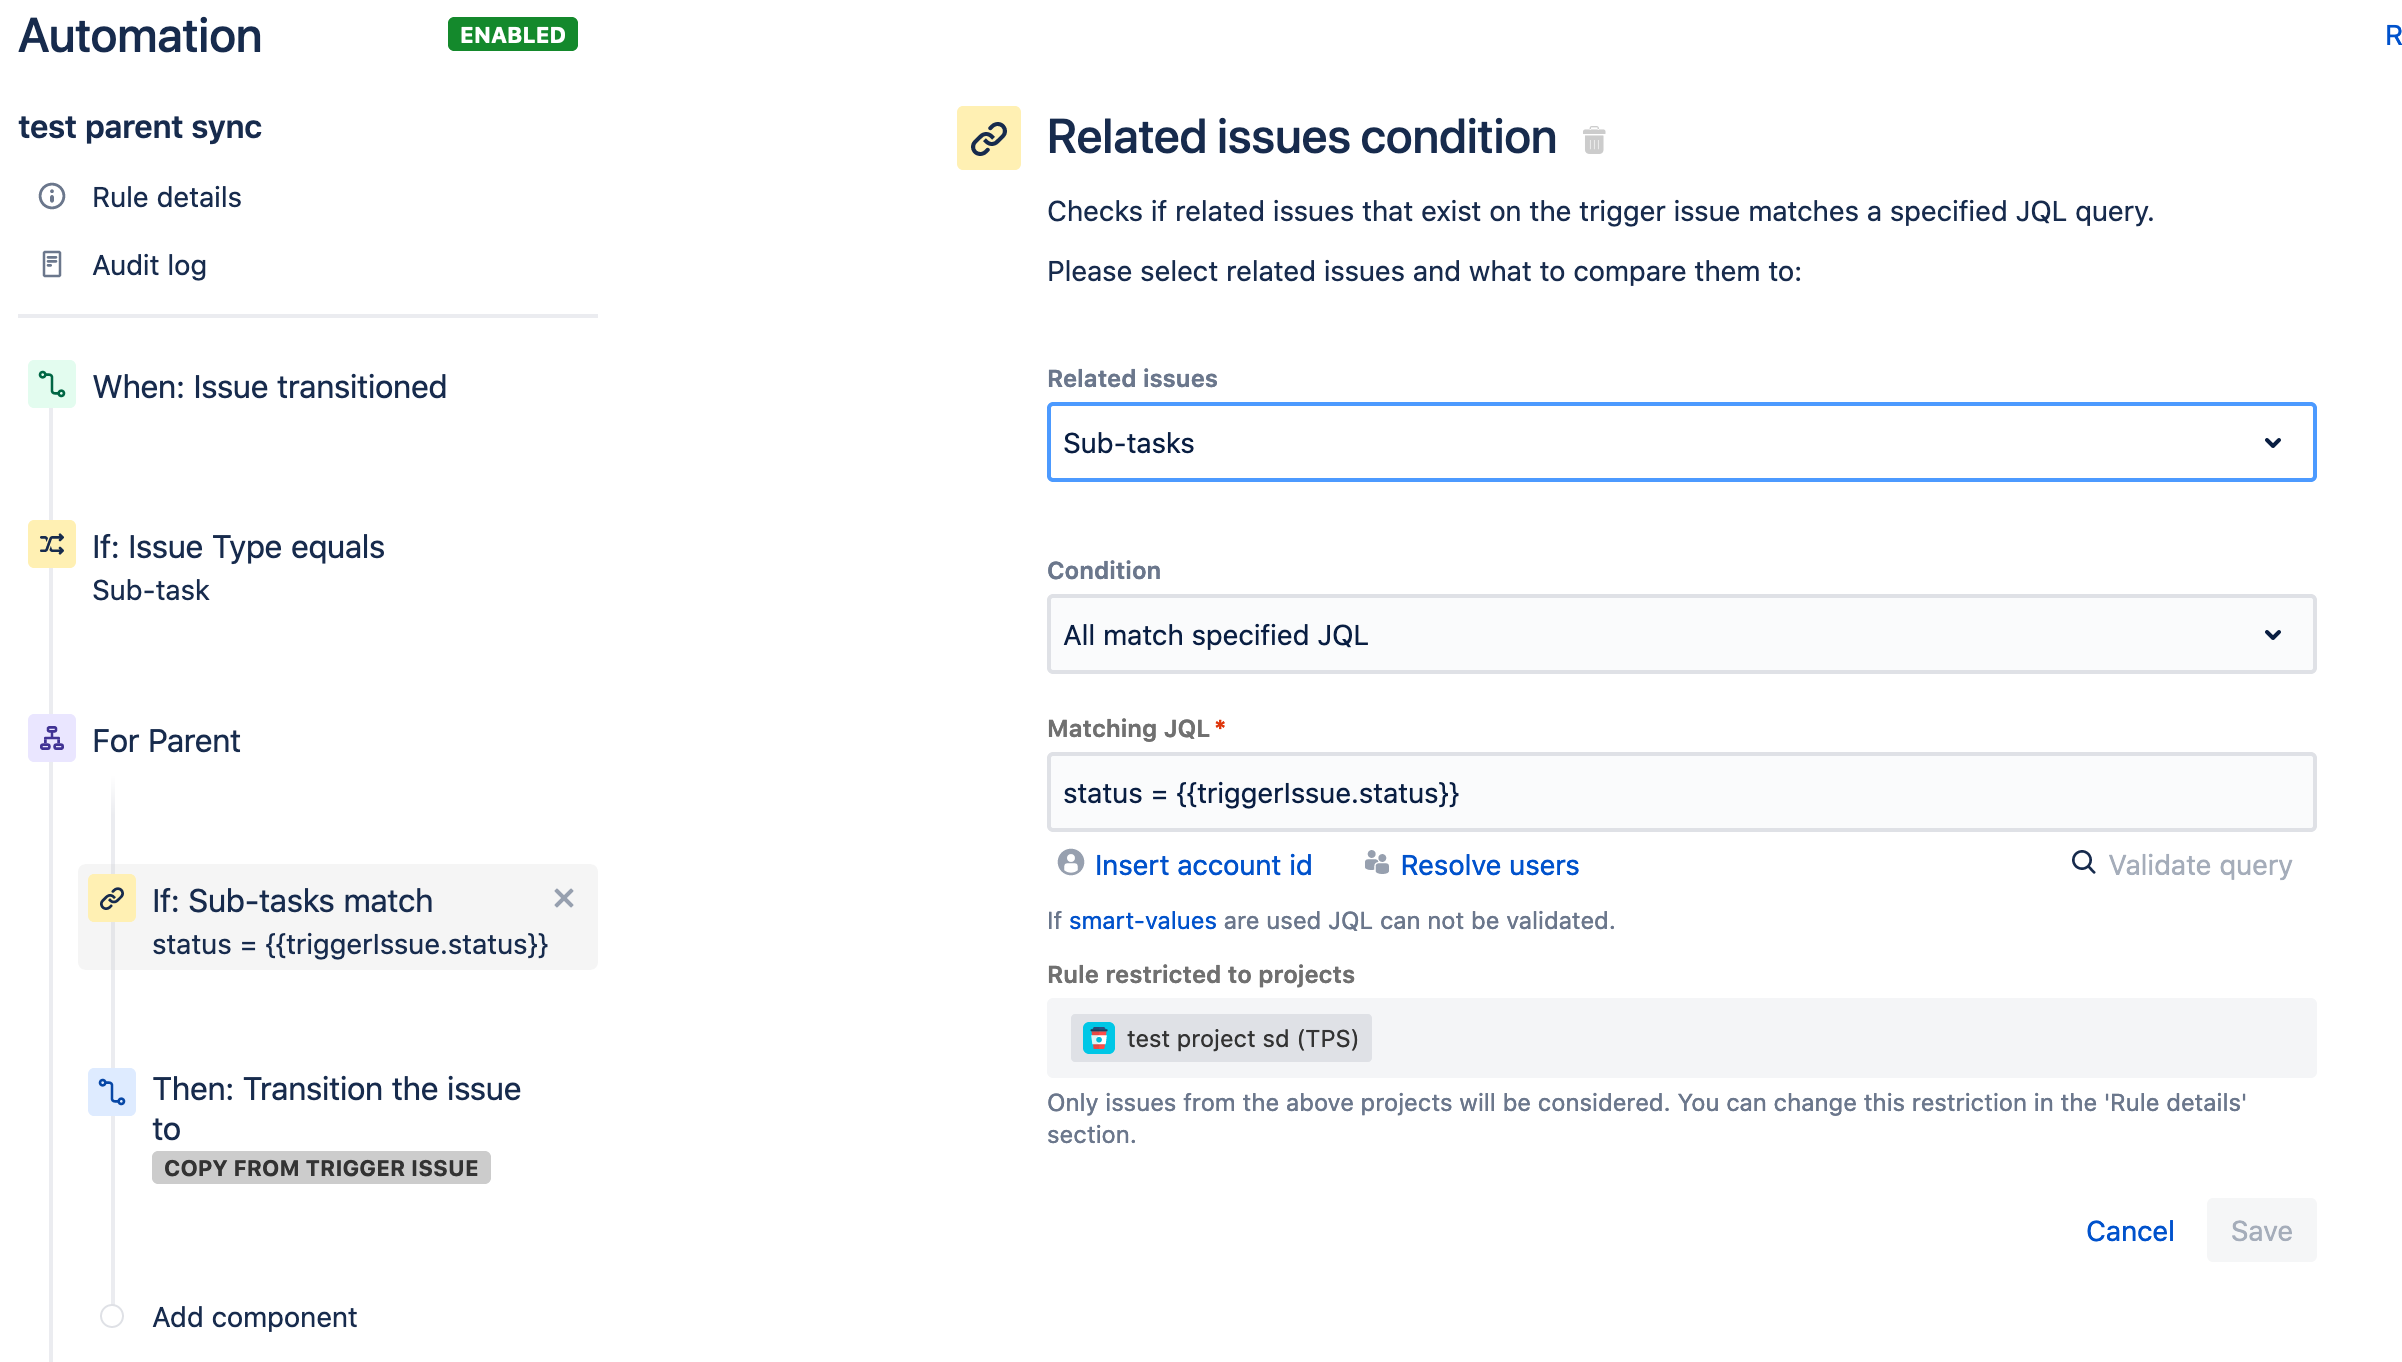Image resolution: width=2402 pixels, height=1362 pixels.
Task: Click the test project sd avatar icon
Action: coord(1099,1038)
